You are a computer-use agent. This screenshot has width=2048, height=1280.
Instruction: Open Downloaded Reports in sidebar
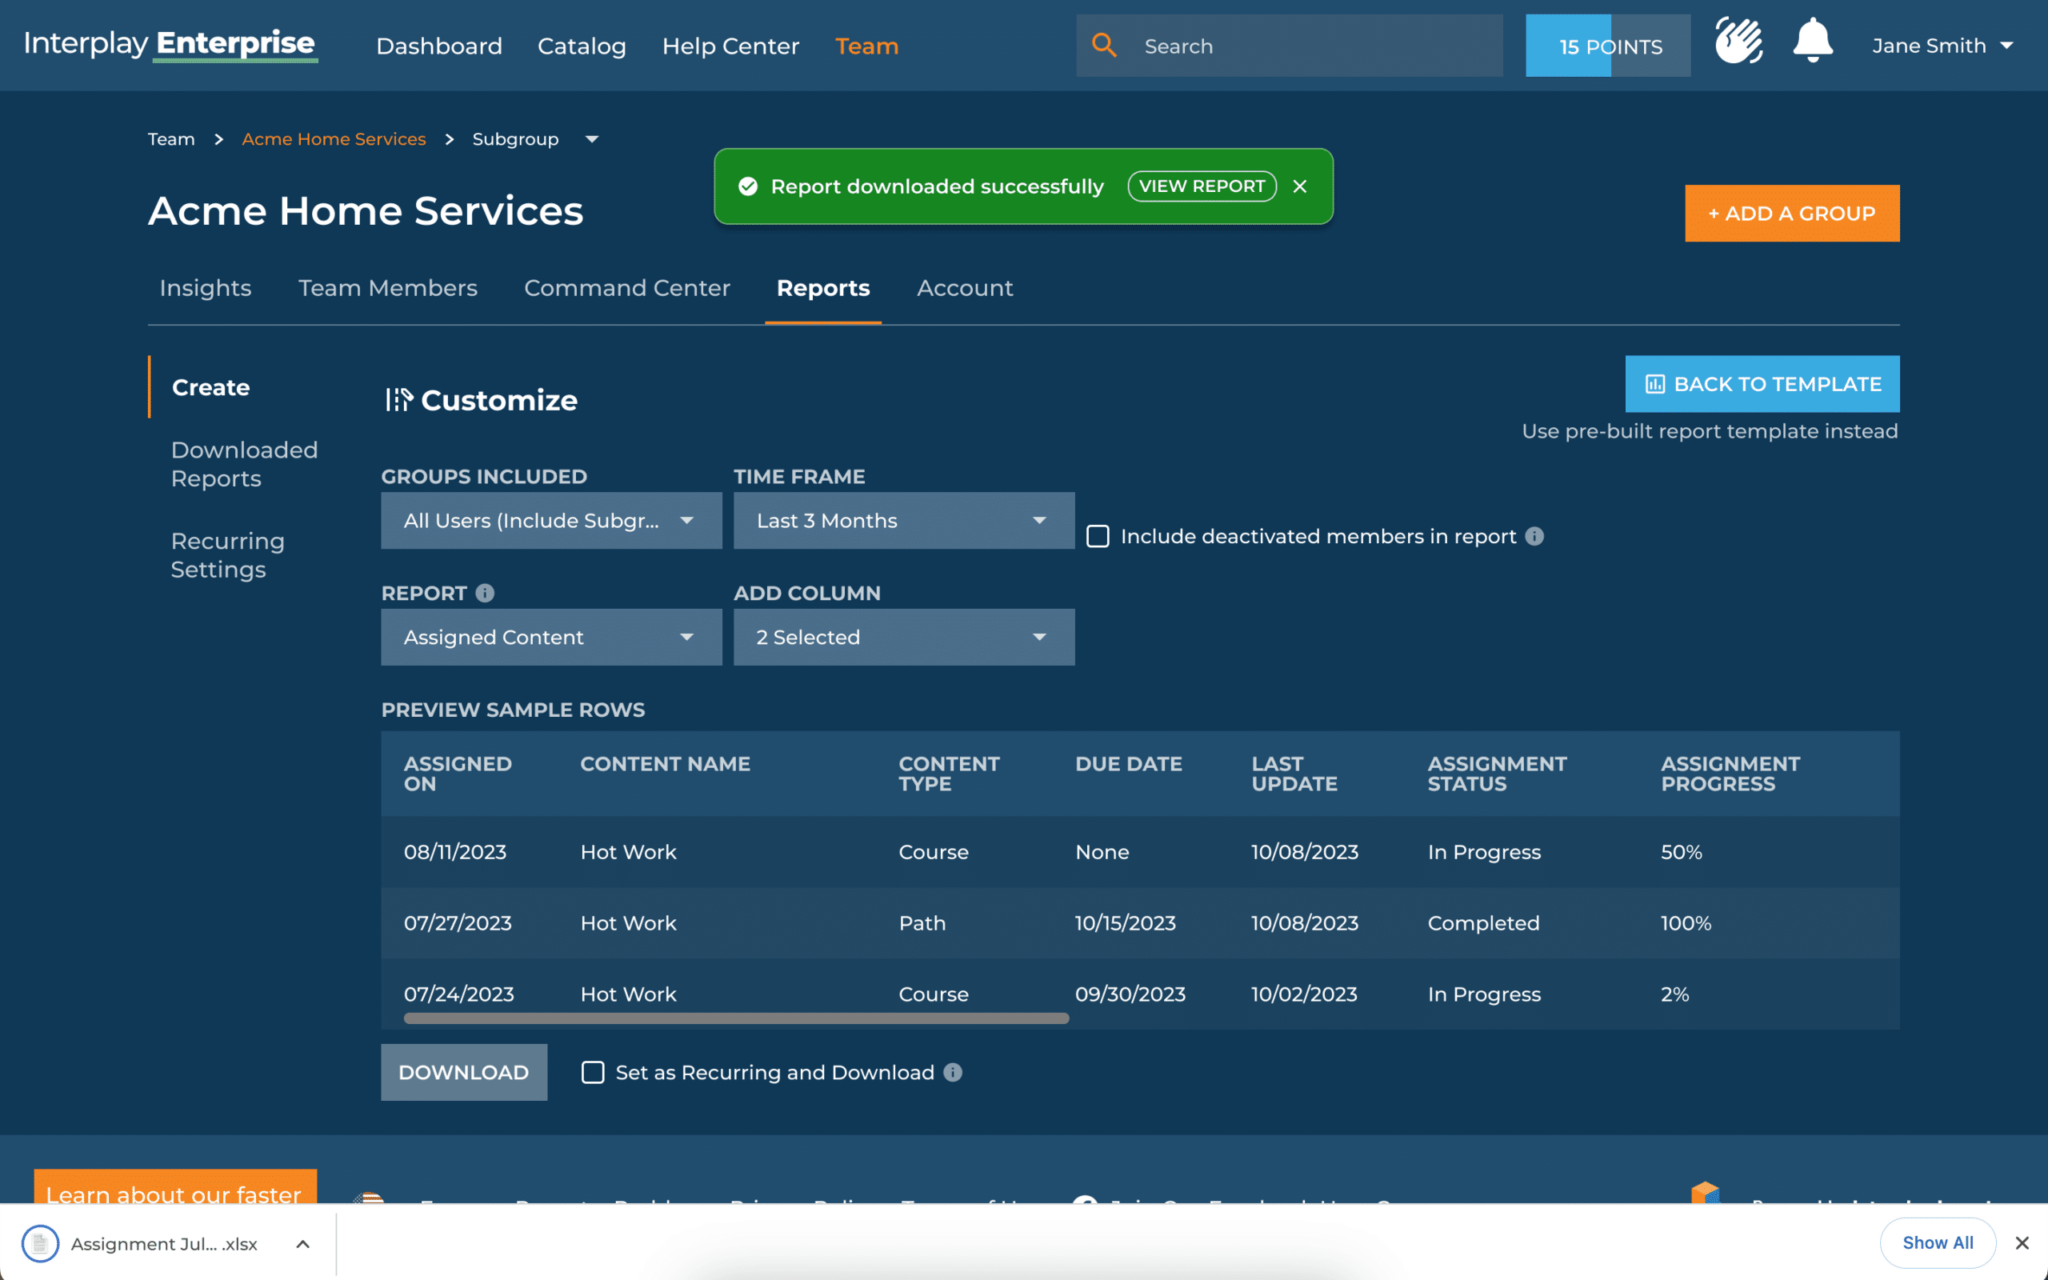click(244, 464)
